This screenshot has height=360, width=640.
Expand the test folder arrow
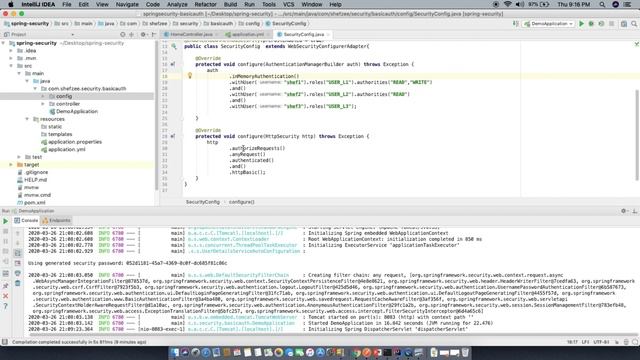(x=19, y=157)
